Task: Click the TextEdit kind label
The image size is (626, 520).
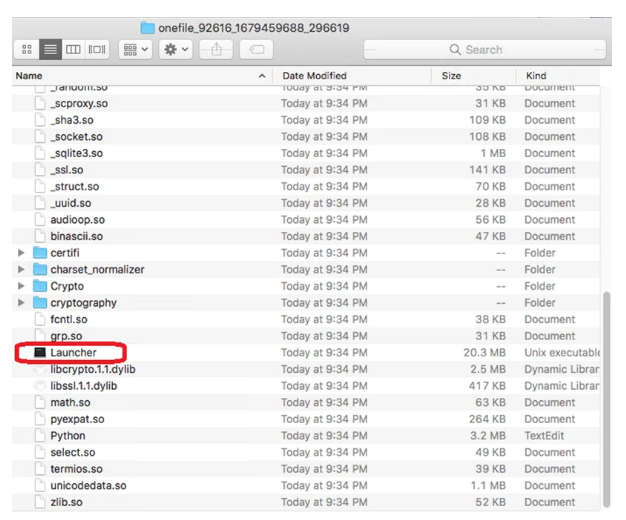Action: coord(544,436)
